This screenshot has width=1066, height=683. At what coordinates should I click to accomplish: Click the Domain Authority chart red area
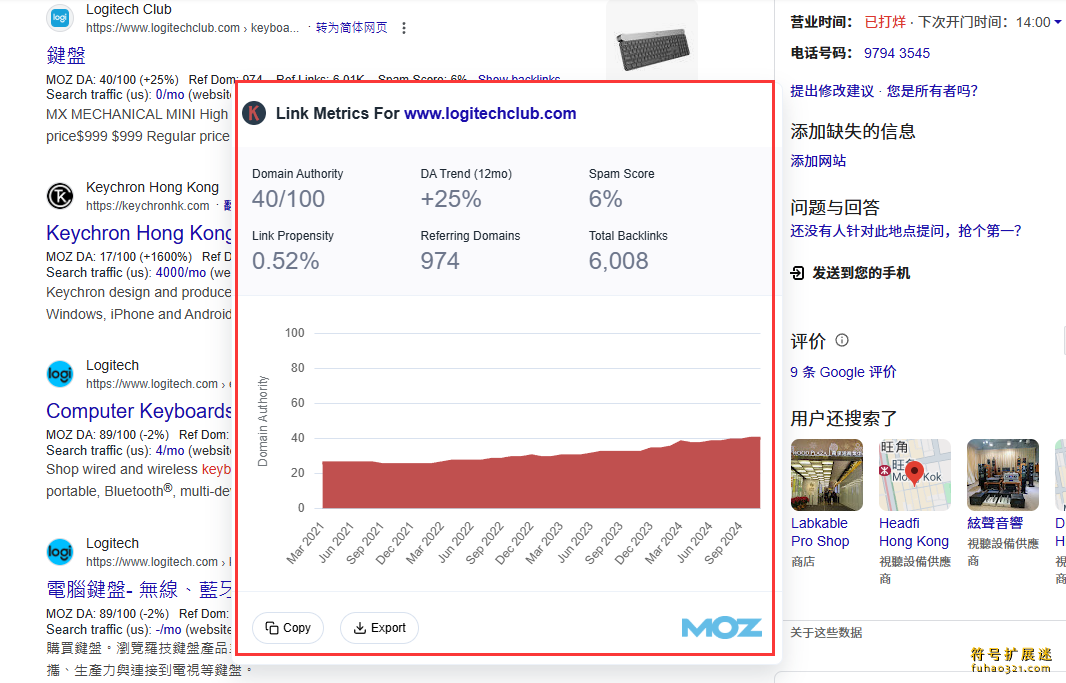541,479
